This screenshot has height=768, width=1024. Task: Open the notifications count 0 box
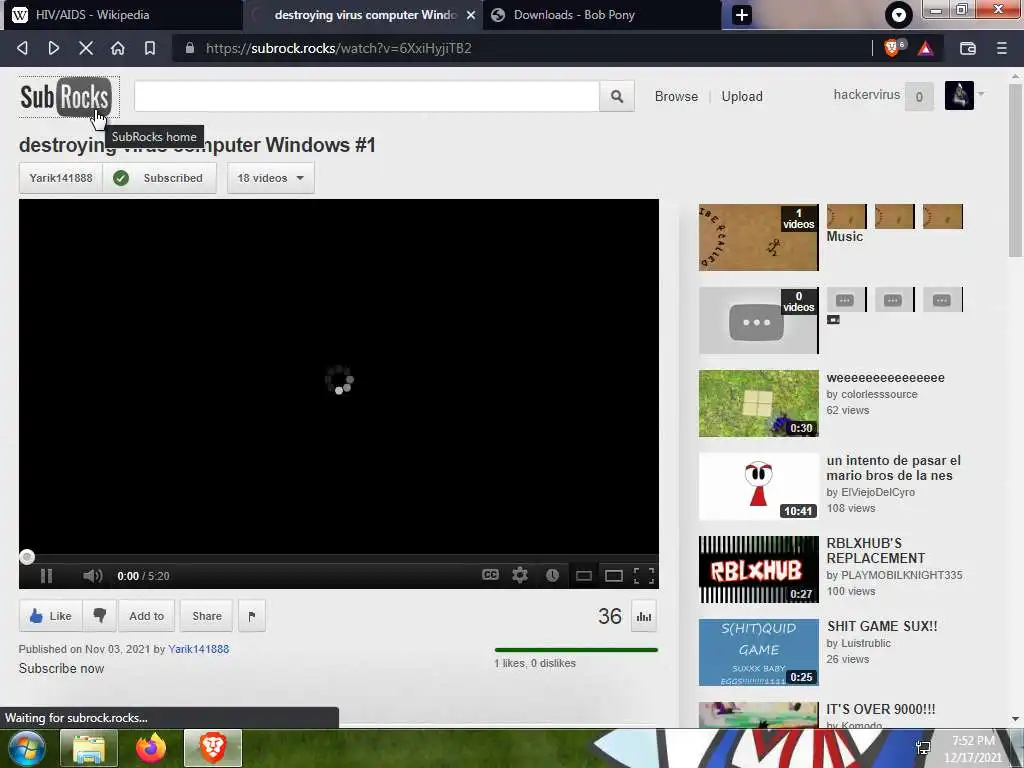[x=919, y=97]
